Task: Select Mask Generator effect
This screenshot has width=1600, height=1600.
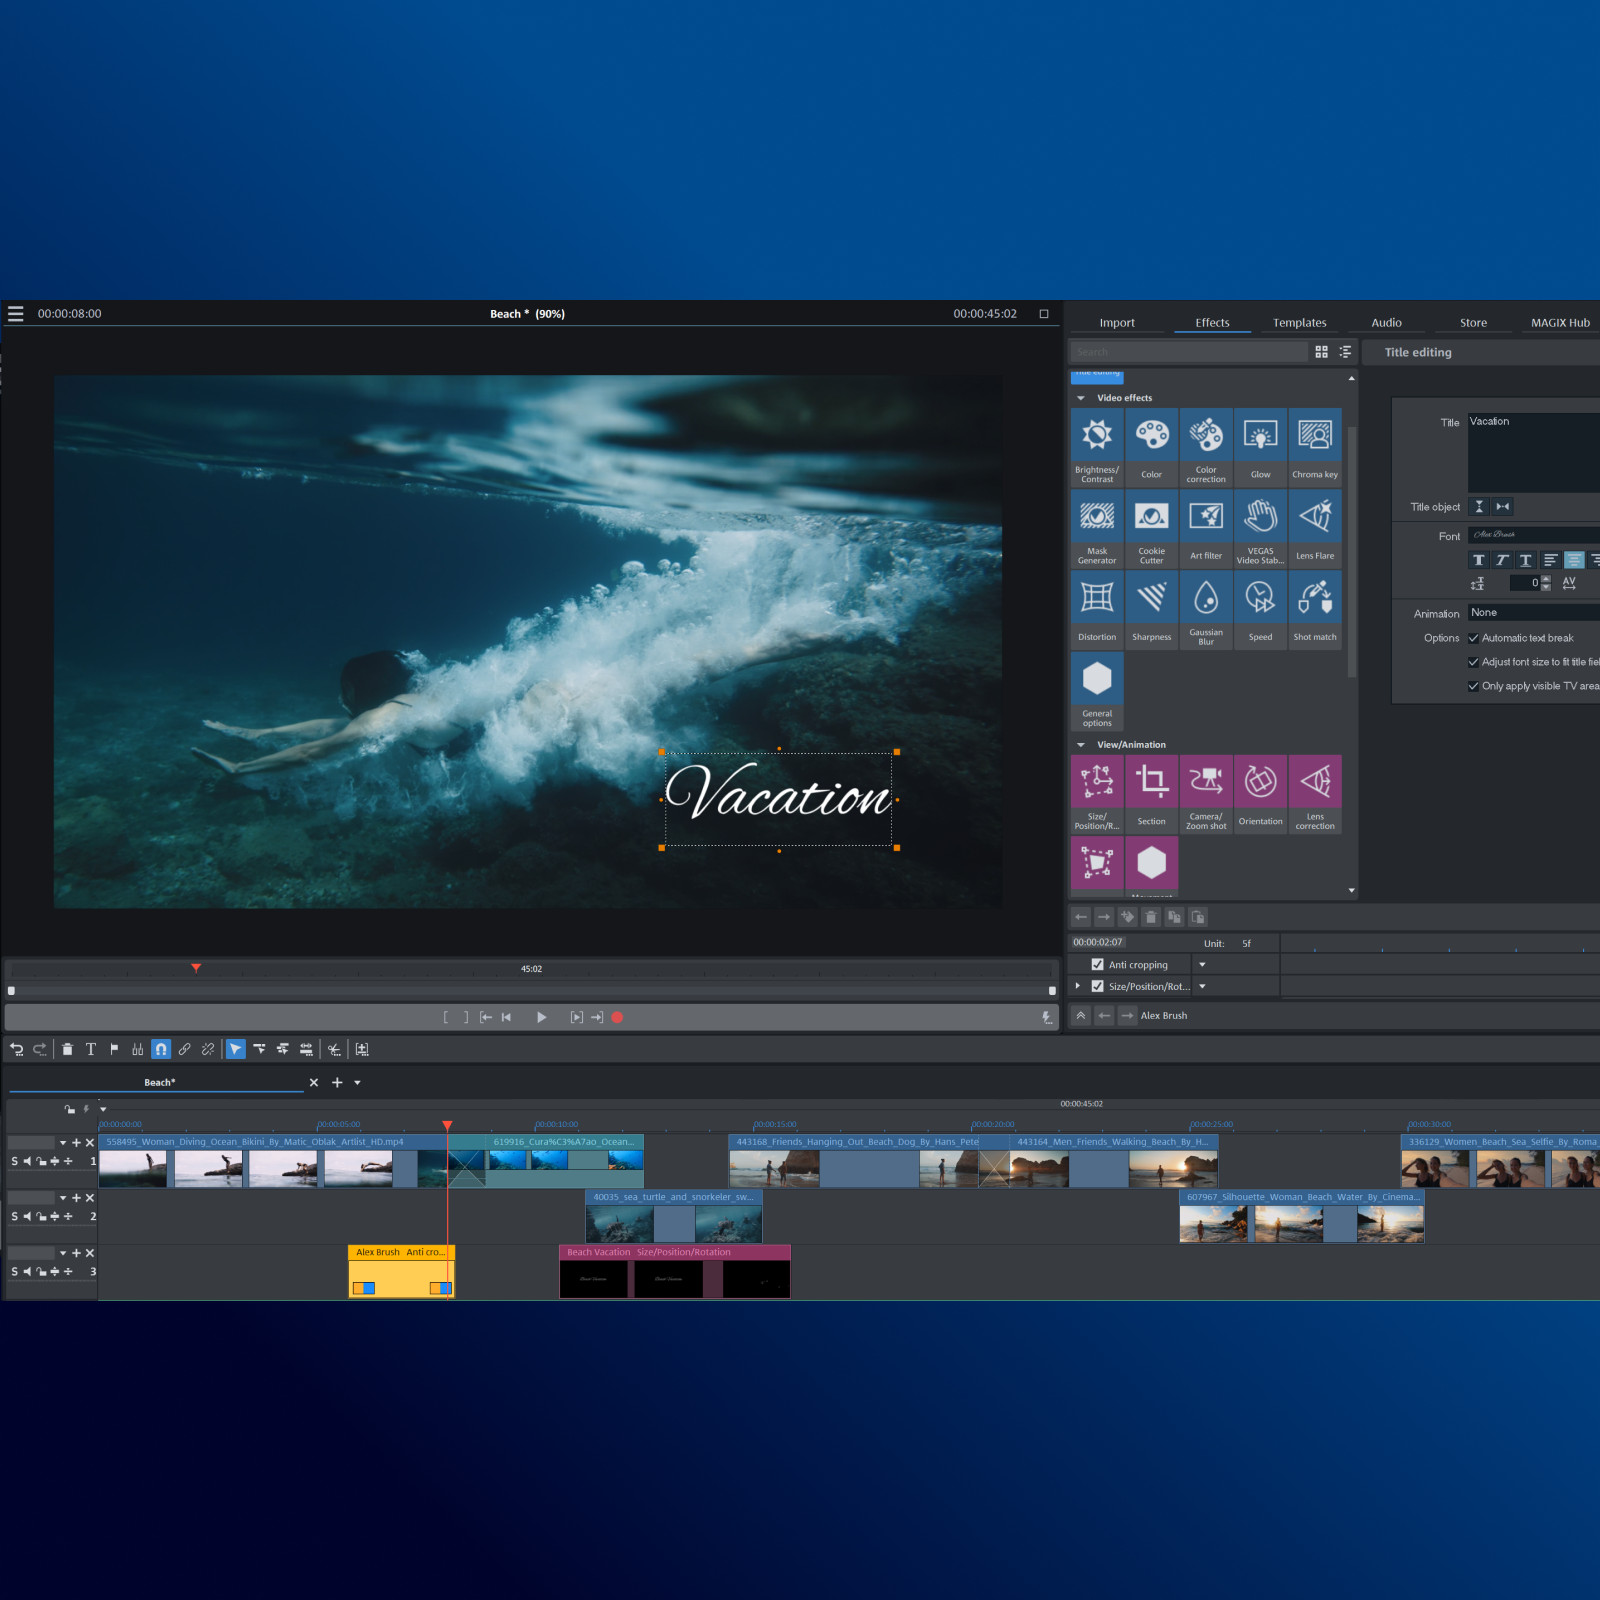Action: pyautogui.click(x=1097, y=528)
